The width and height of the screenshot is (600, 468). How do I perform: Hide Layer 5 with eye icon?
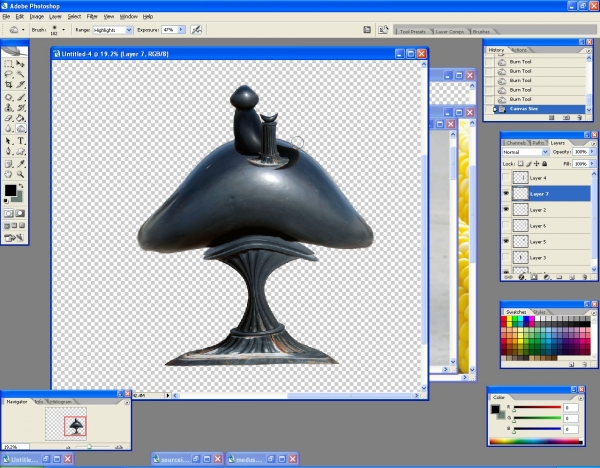[506, 241]
